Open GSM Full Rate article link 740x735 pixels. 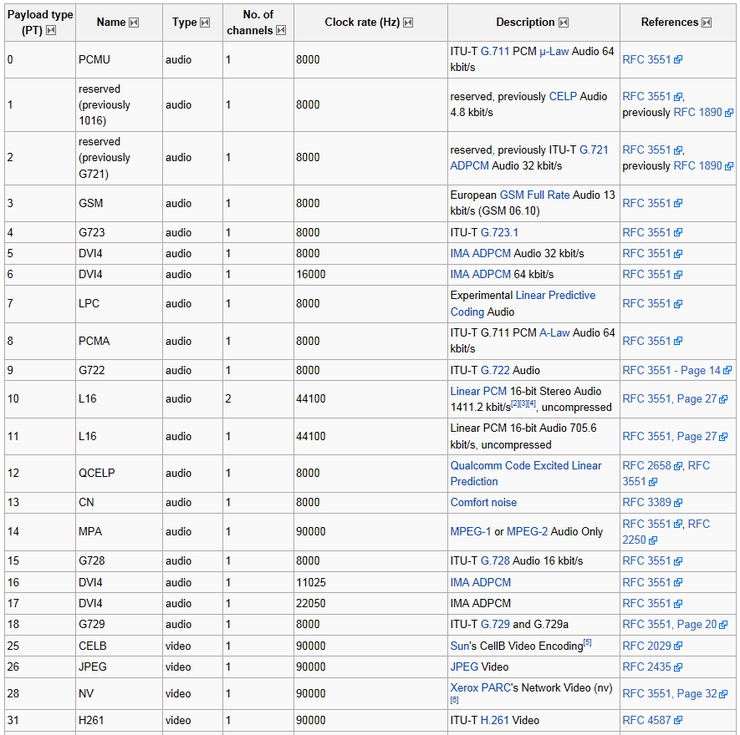[x=534, y=195]
